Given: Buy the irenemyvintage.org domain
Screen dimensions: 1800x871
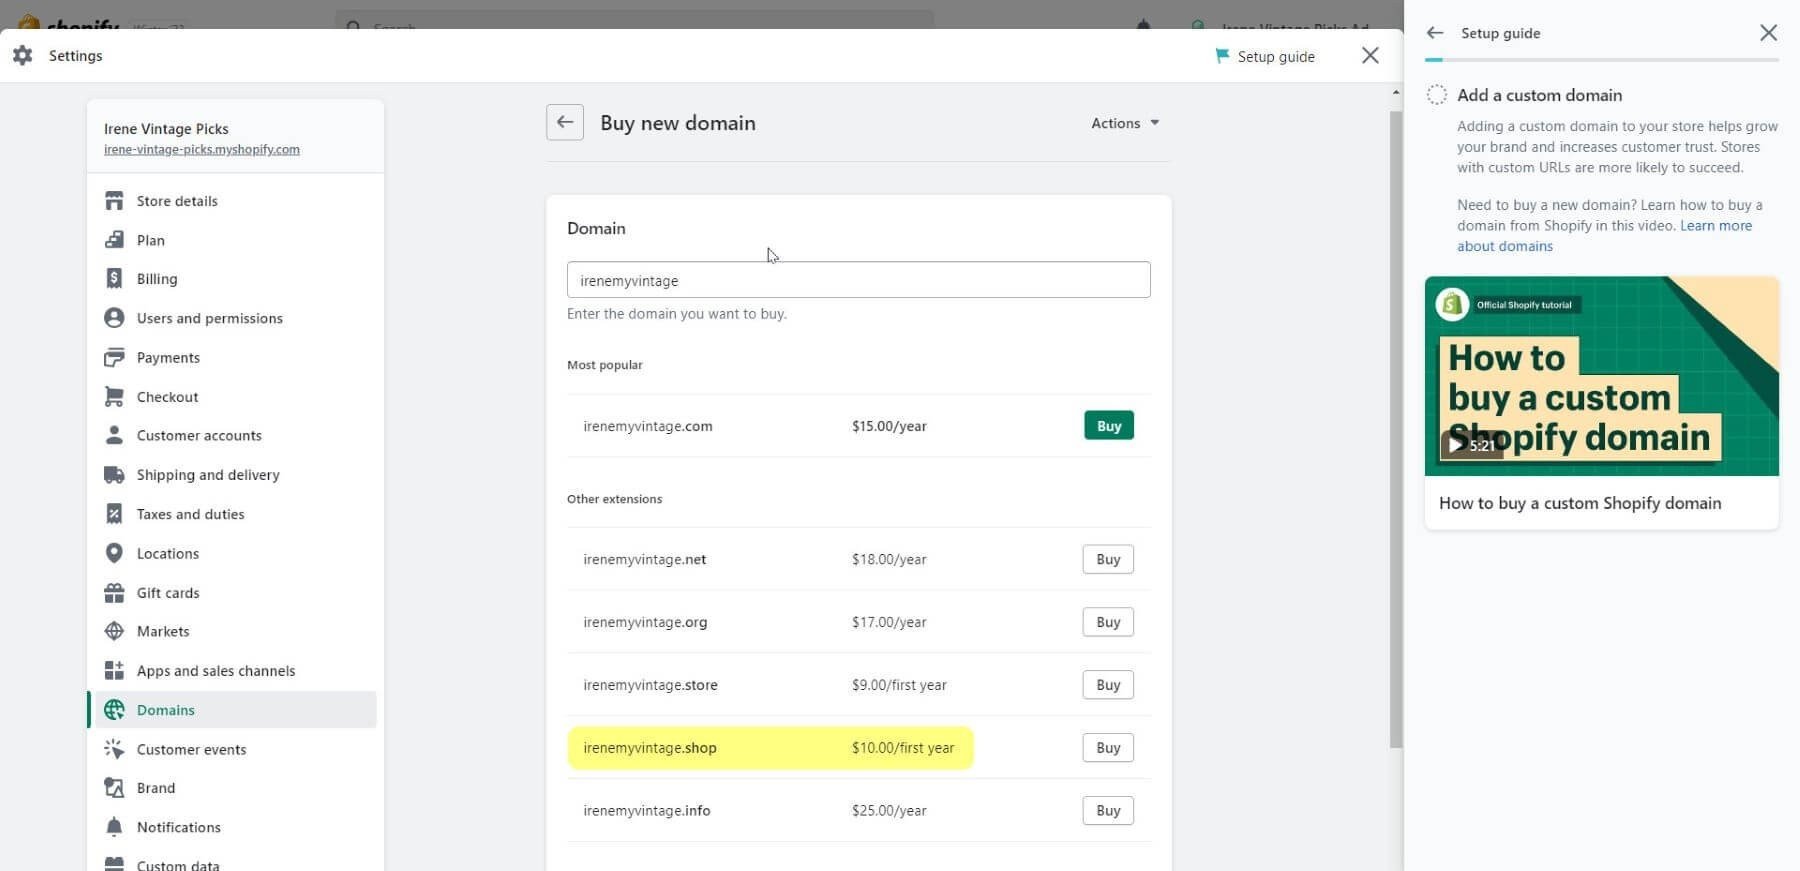Looking at the screenshot, I should [x=1108, y=622].
